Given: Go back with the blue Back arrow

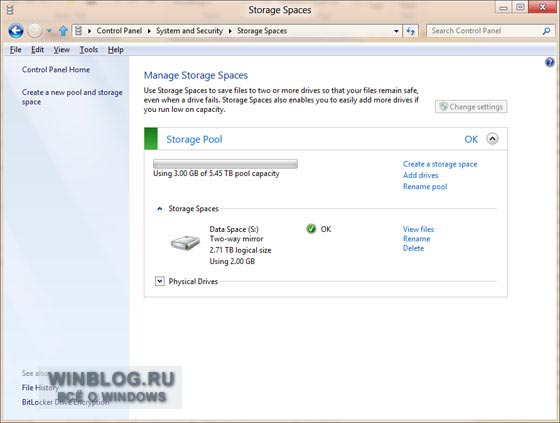Looking at the screenshot, I should pyautogui.click(x=16, y=31).
